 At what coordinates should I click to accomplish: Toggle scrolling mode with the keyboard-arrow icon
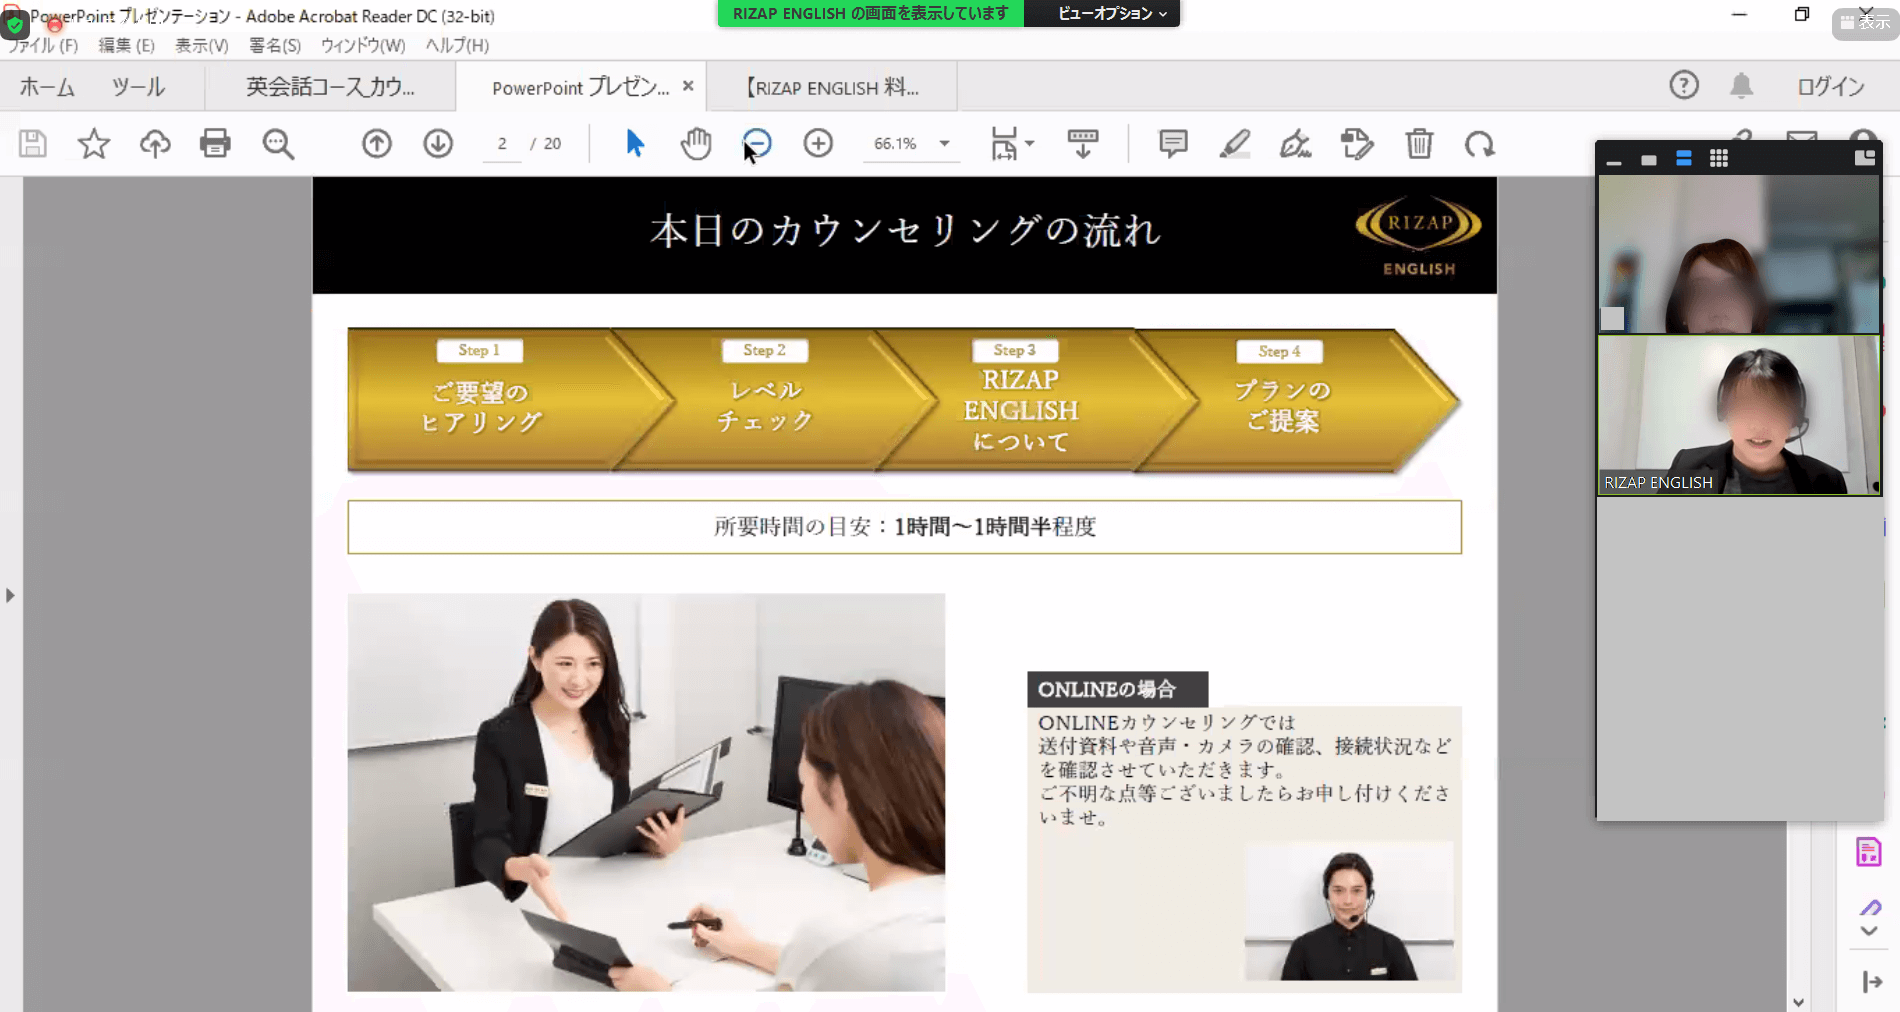coord(1083,144)
